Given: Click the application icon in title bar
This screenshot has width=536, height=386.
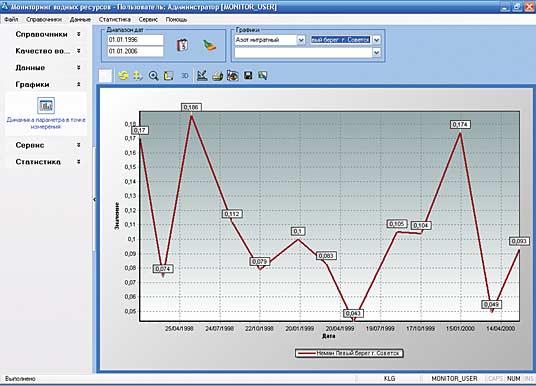Looking at the screenshot, I should pos(5,6).
